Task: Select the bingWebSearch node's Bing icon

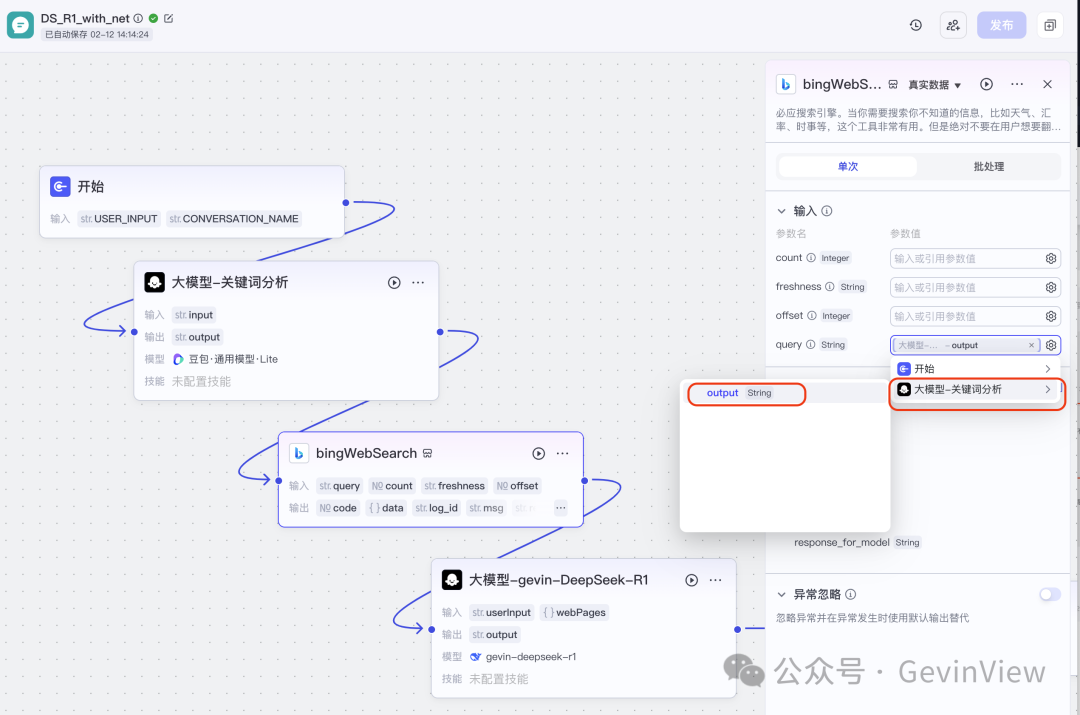Action: 299,453
